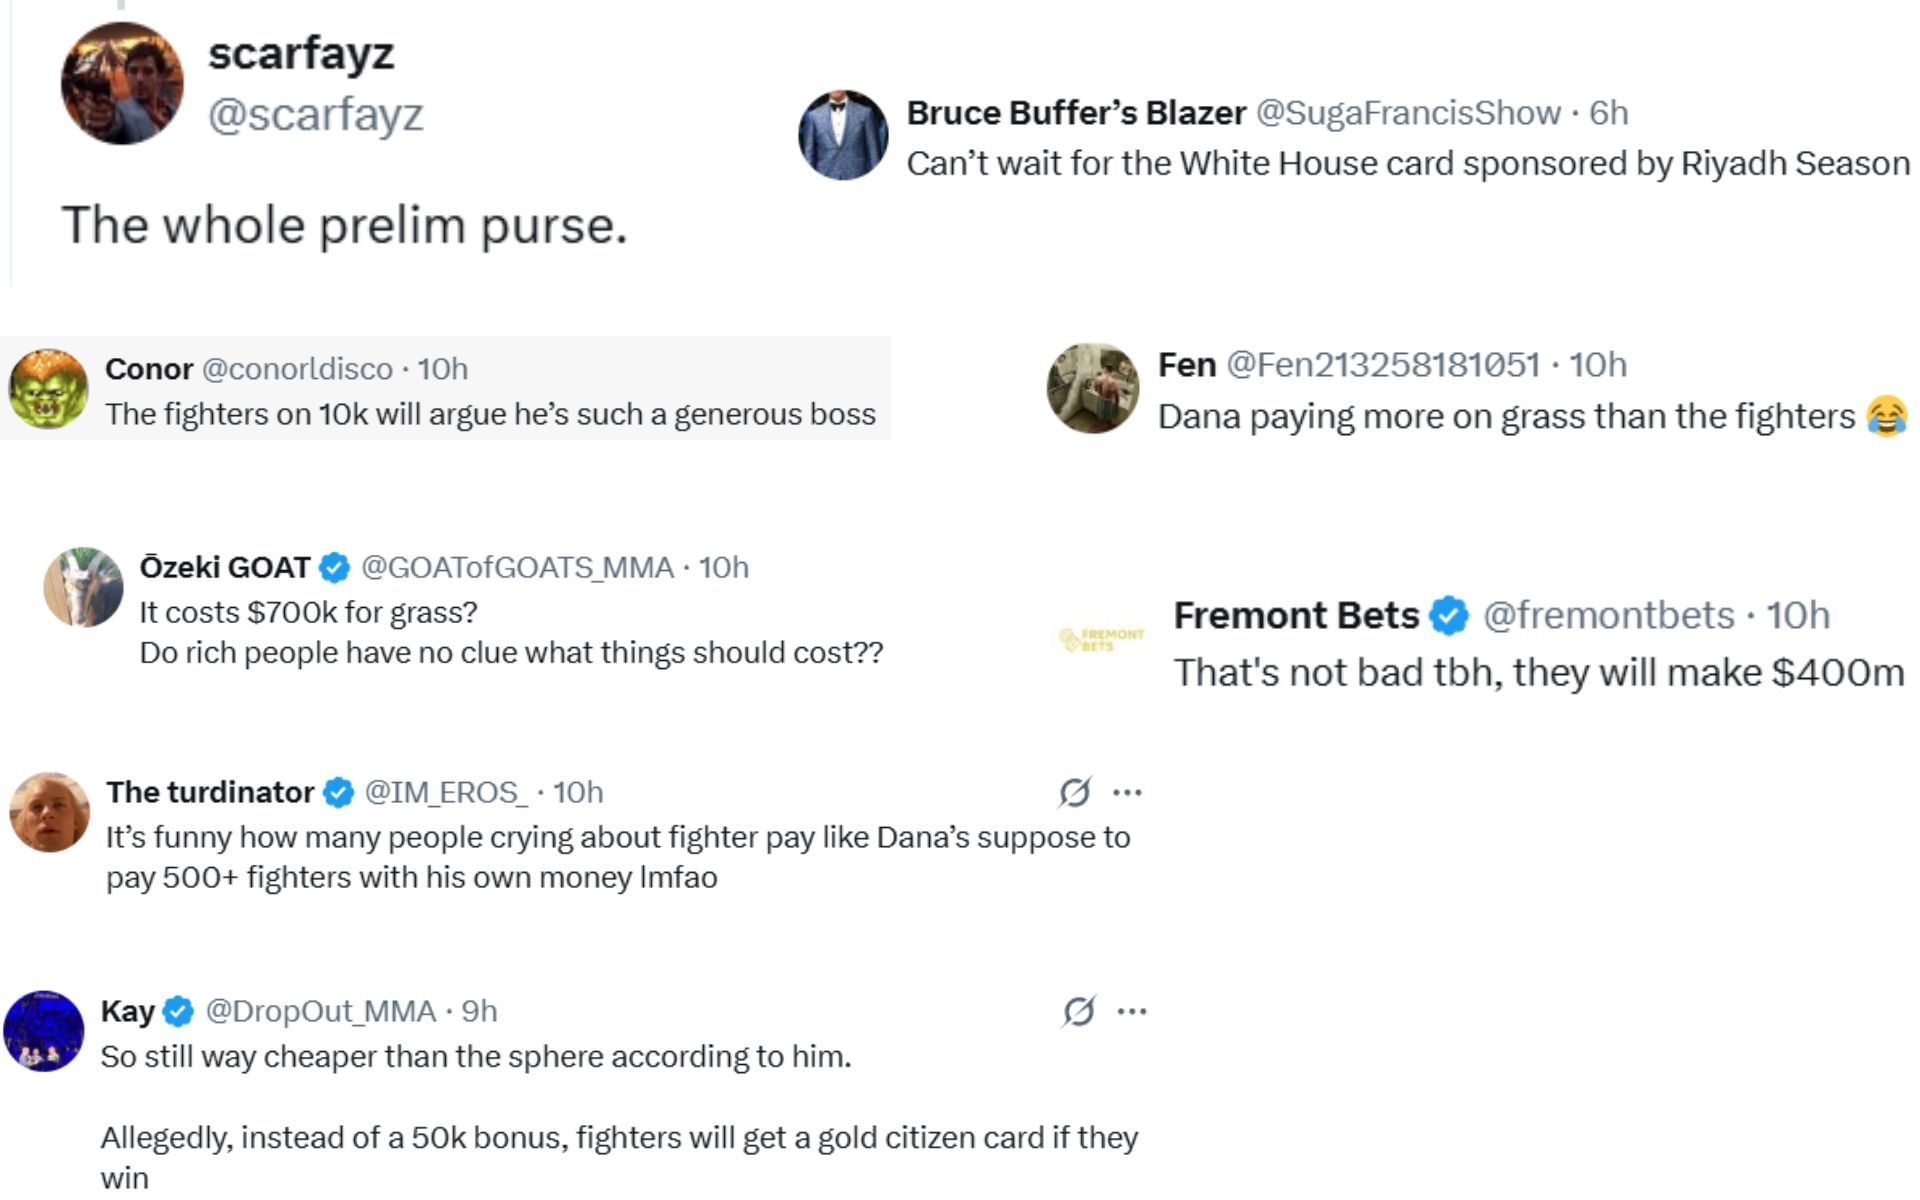Open Bruce Buffer's Blazer profile picture

pyautogui.click(x=843, y=135)
